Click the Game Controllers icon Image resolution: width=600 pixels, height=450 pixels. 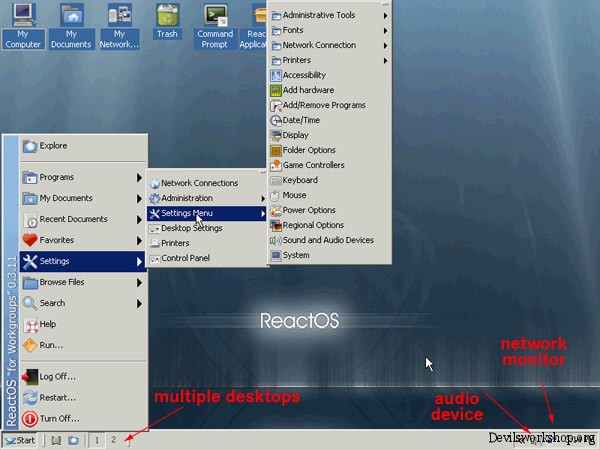click(276, 165)
